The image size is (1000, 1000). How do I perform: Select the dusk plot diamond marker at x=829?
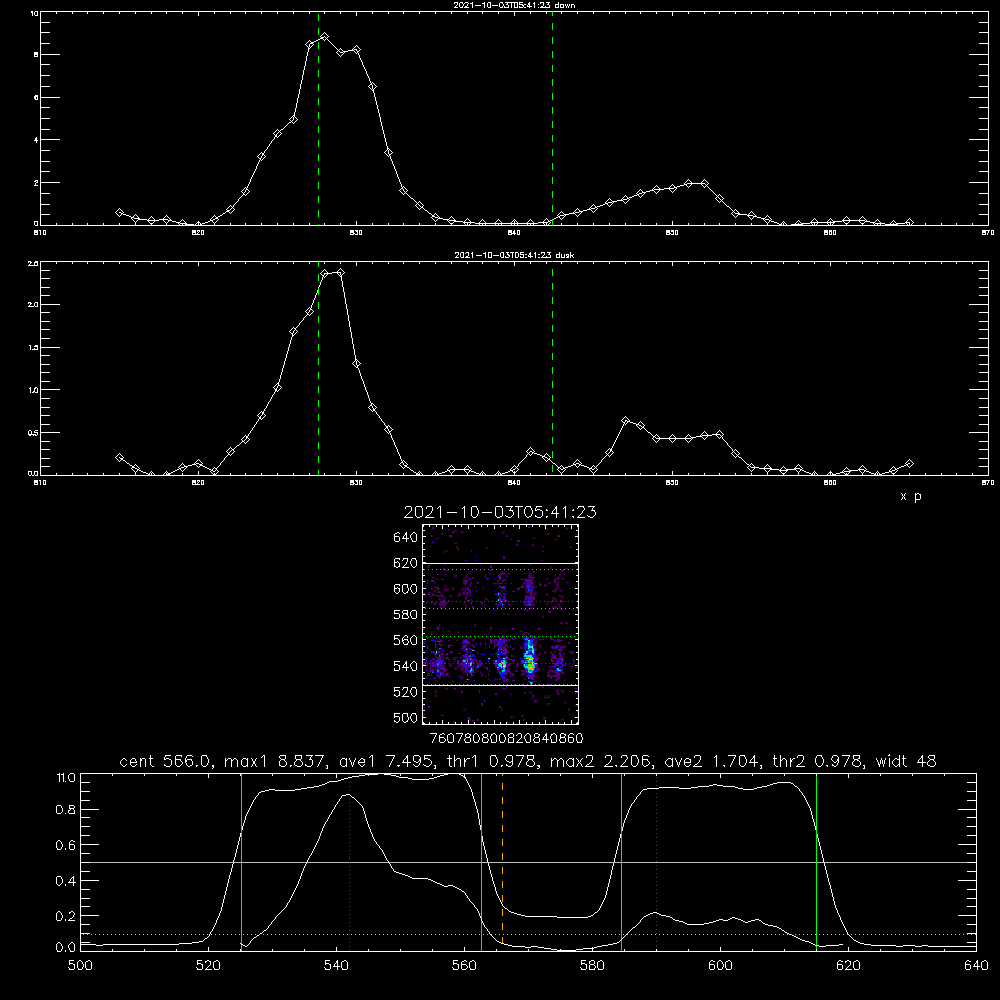341,272
